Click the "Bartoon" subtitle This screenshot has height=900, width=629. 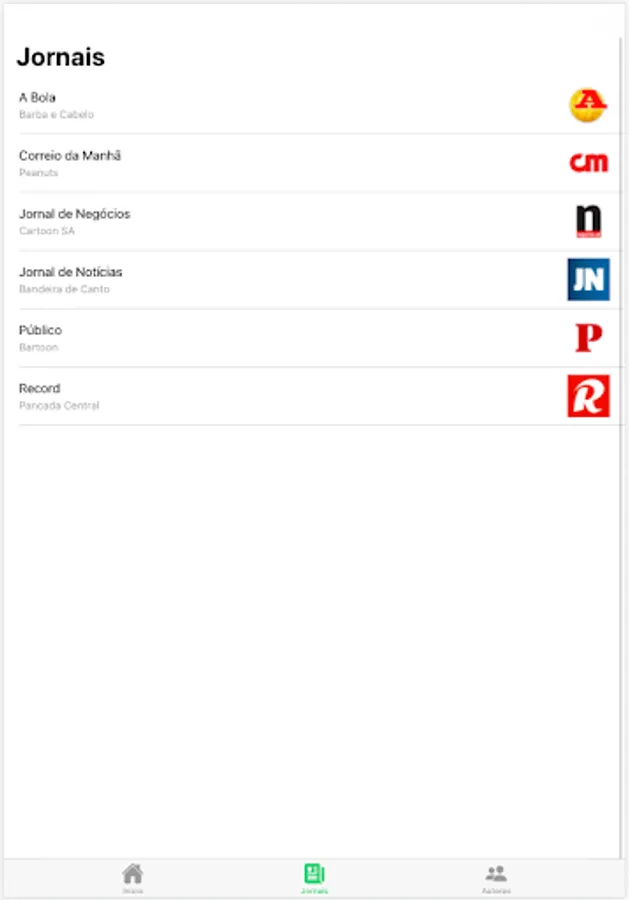pos(38,347)
